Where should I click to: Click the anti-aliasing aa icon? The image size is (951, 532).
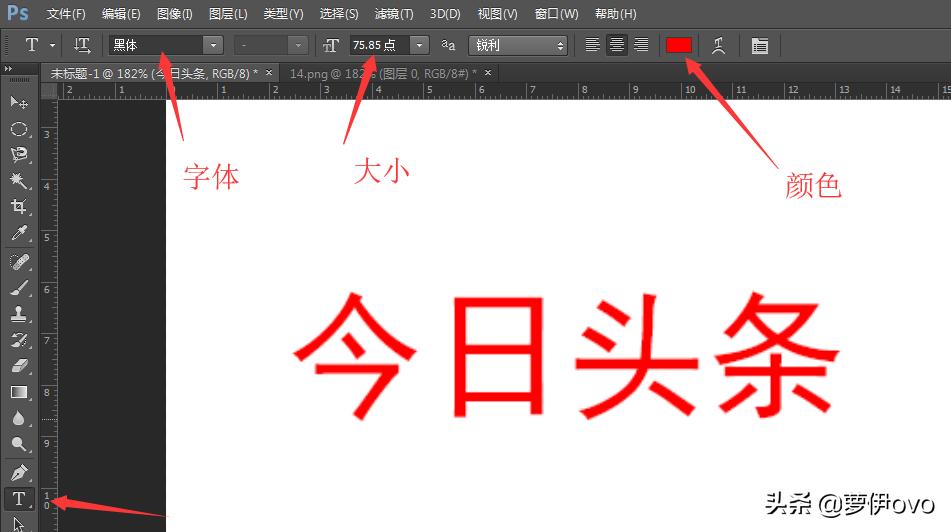(x=448, y=45)
